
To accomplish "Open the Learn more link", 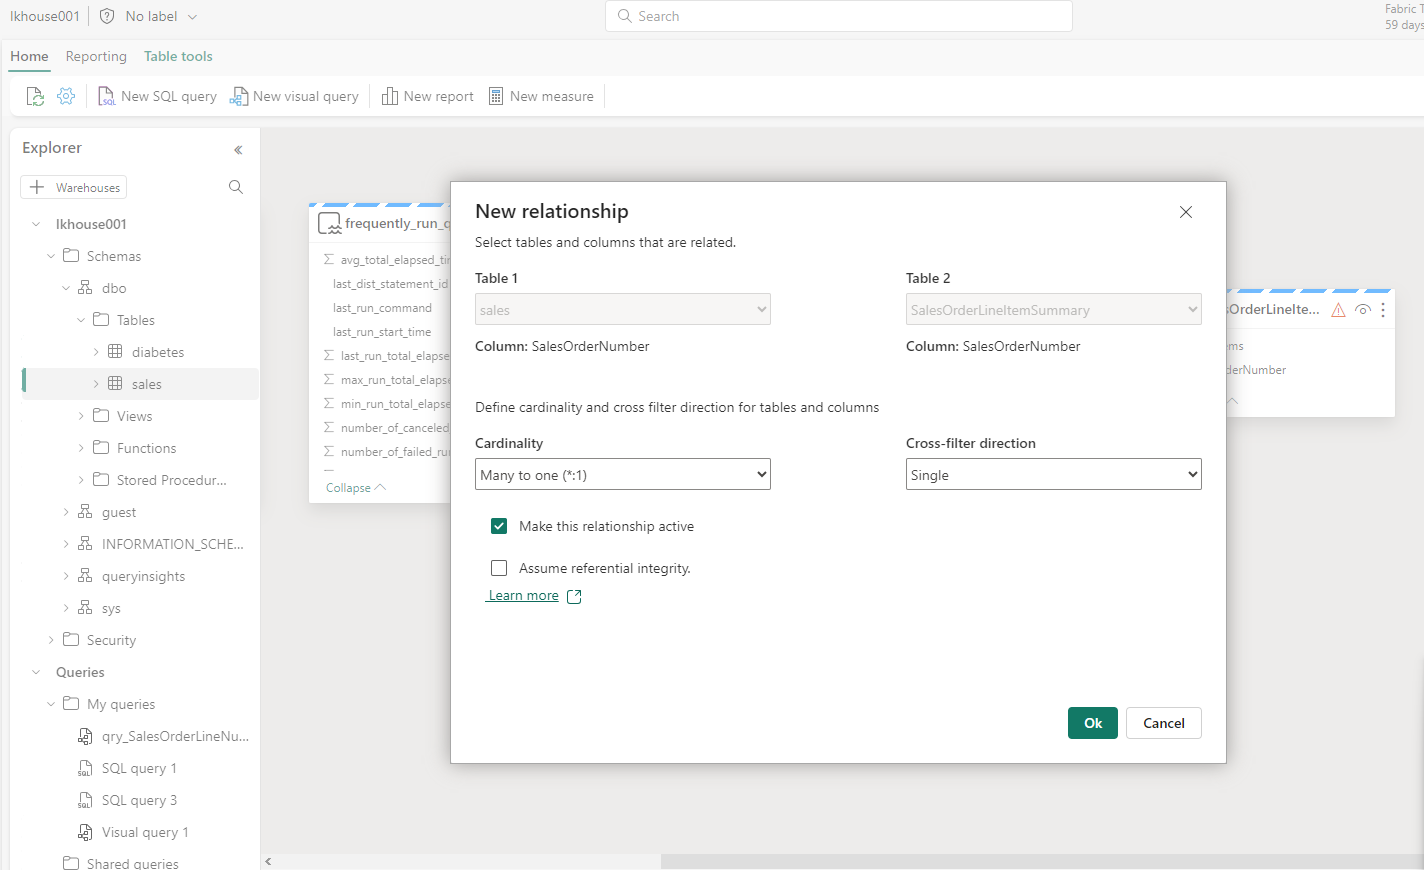I will pos(523,595).
